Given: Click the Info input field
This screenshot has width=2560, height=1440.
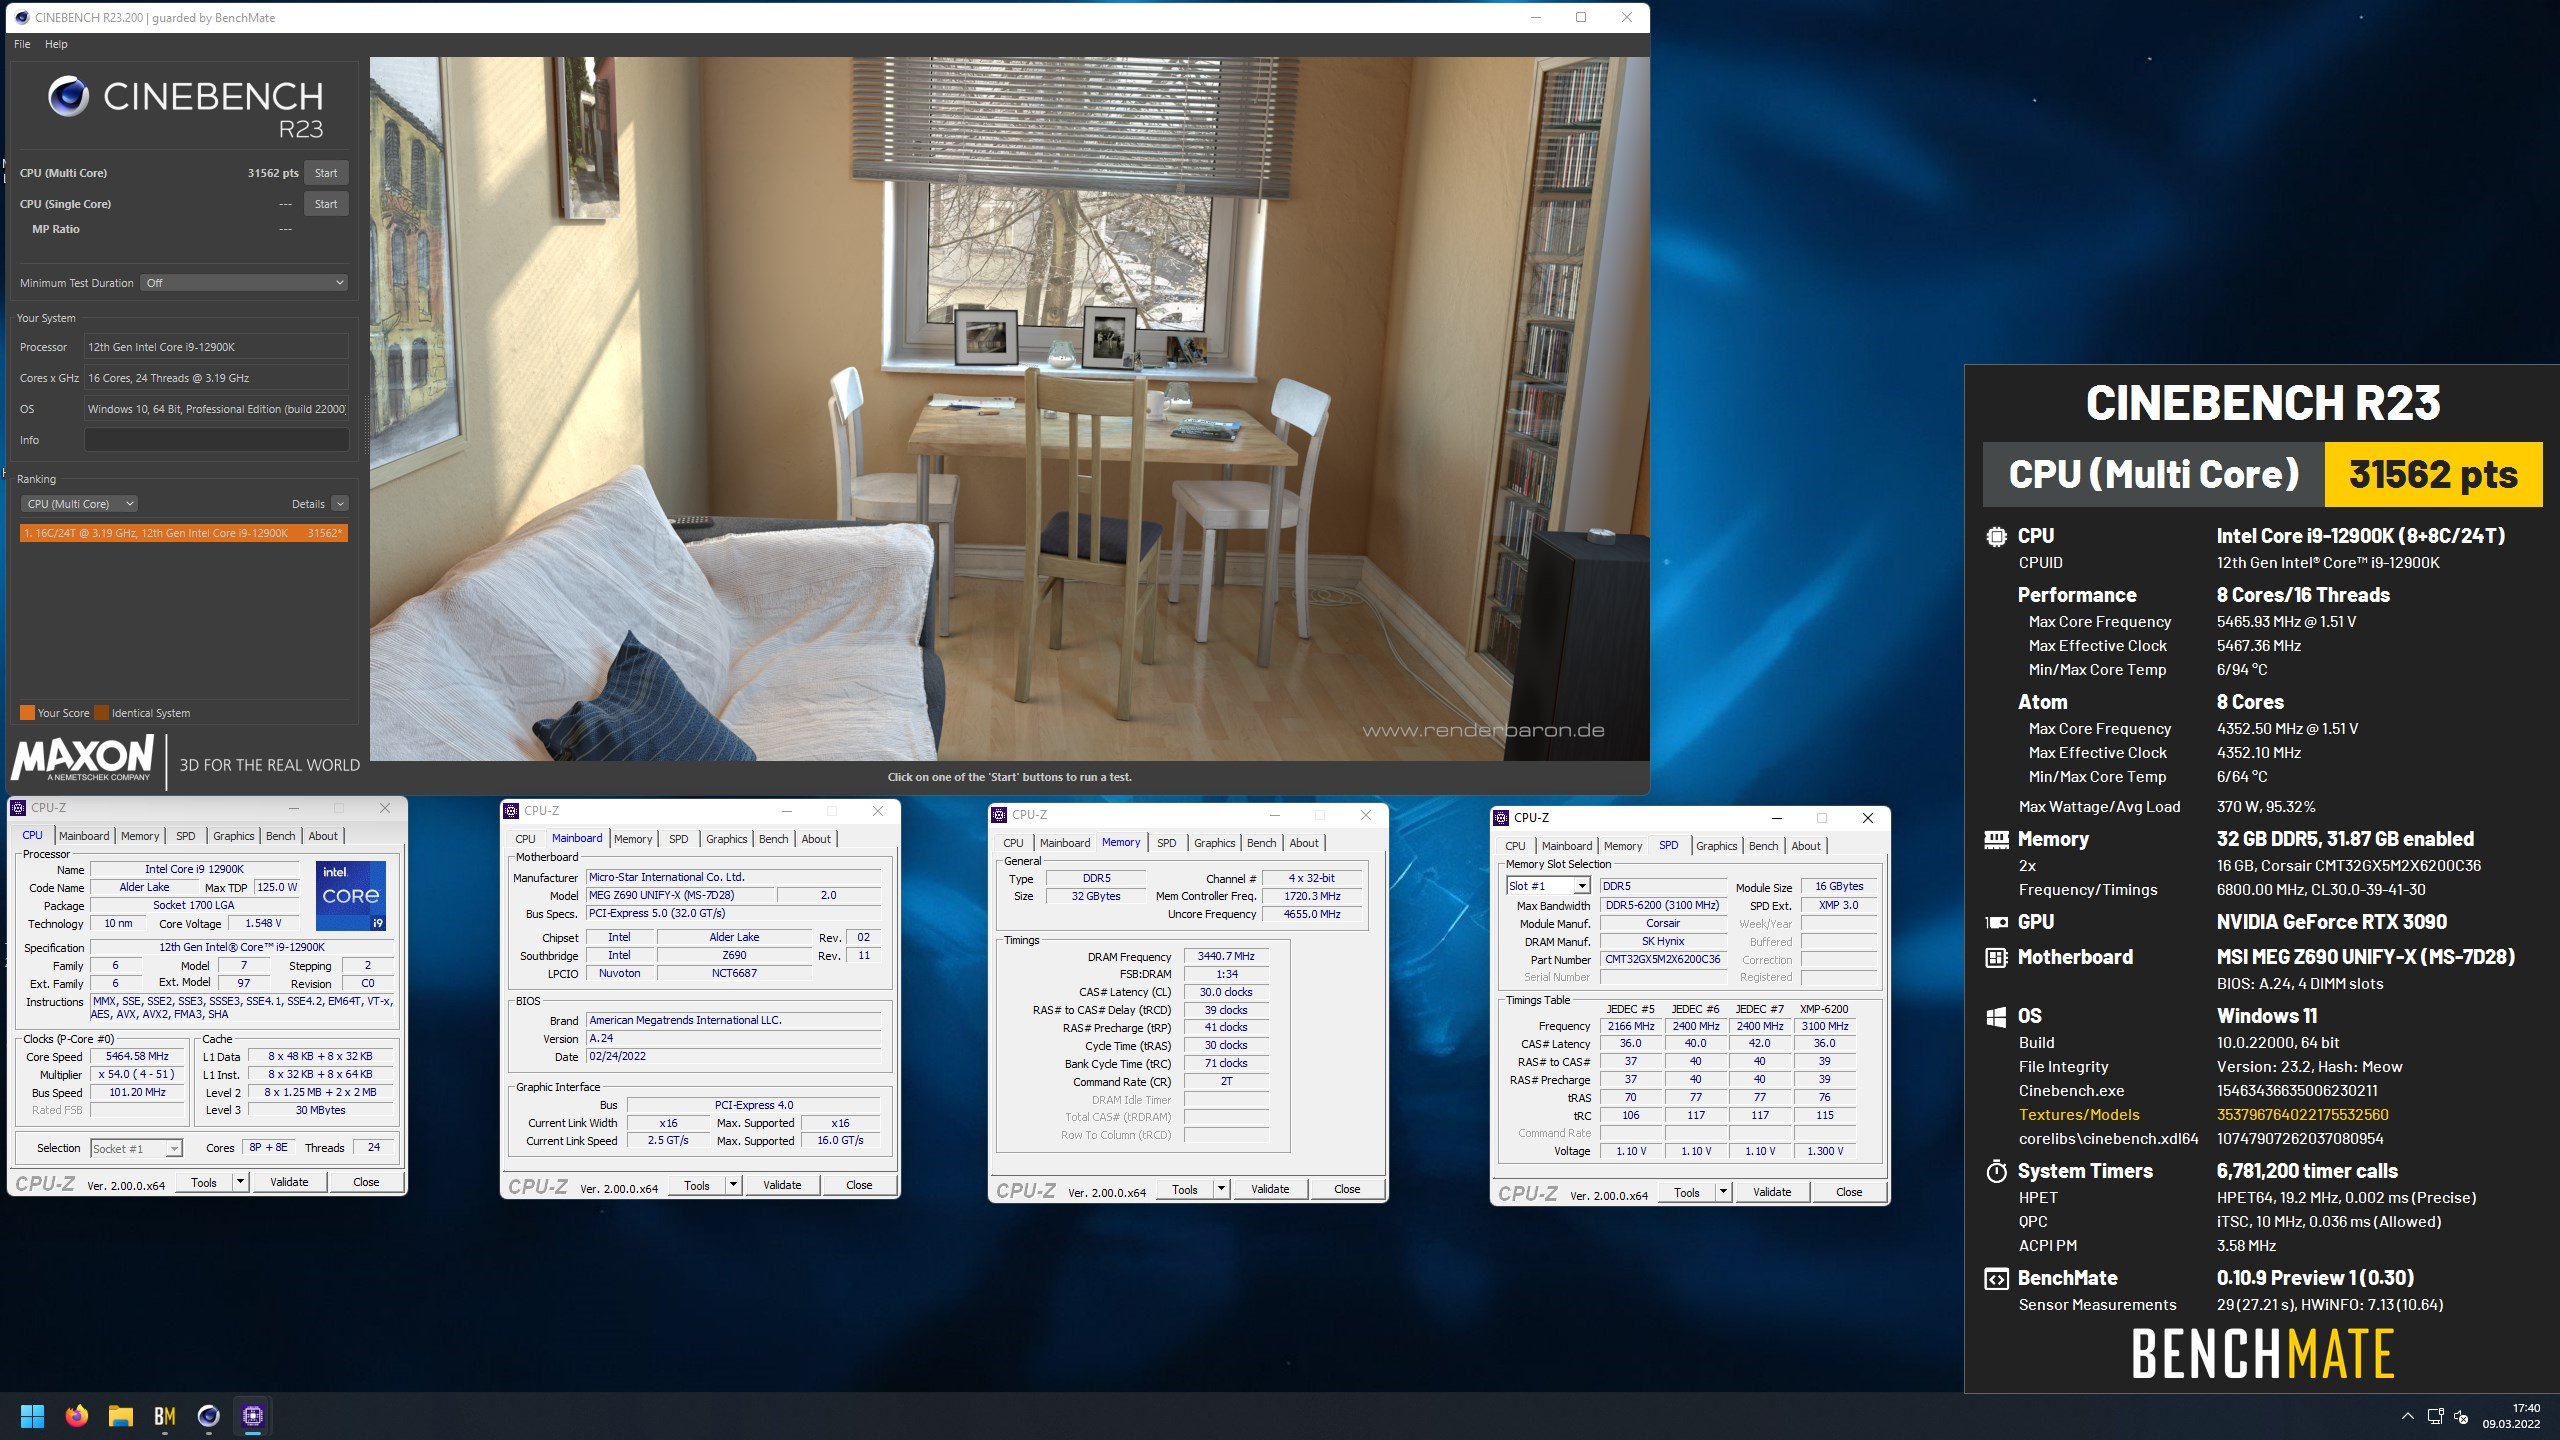Looking at the screenshot, I should coord(216,440).
